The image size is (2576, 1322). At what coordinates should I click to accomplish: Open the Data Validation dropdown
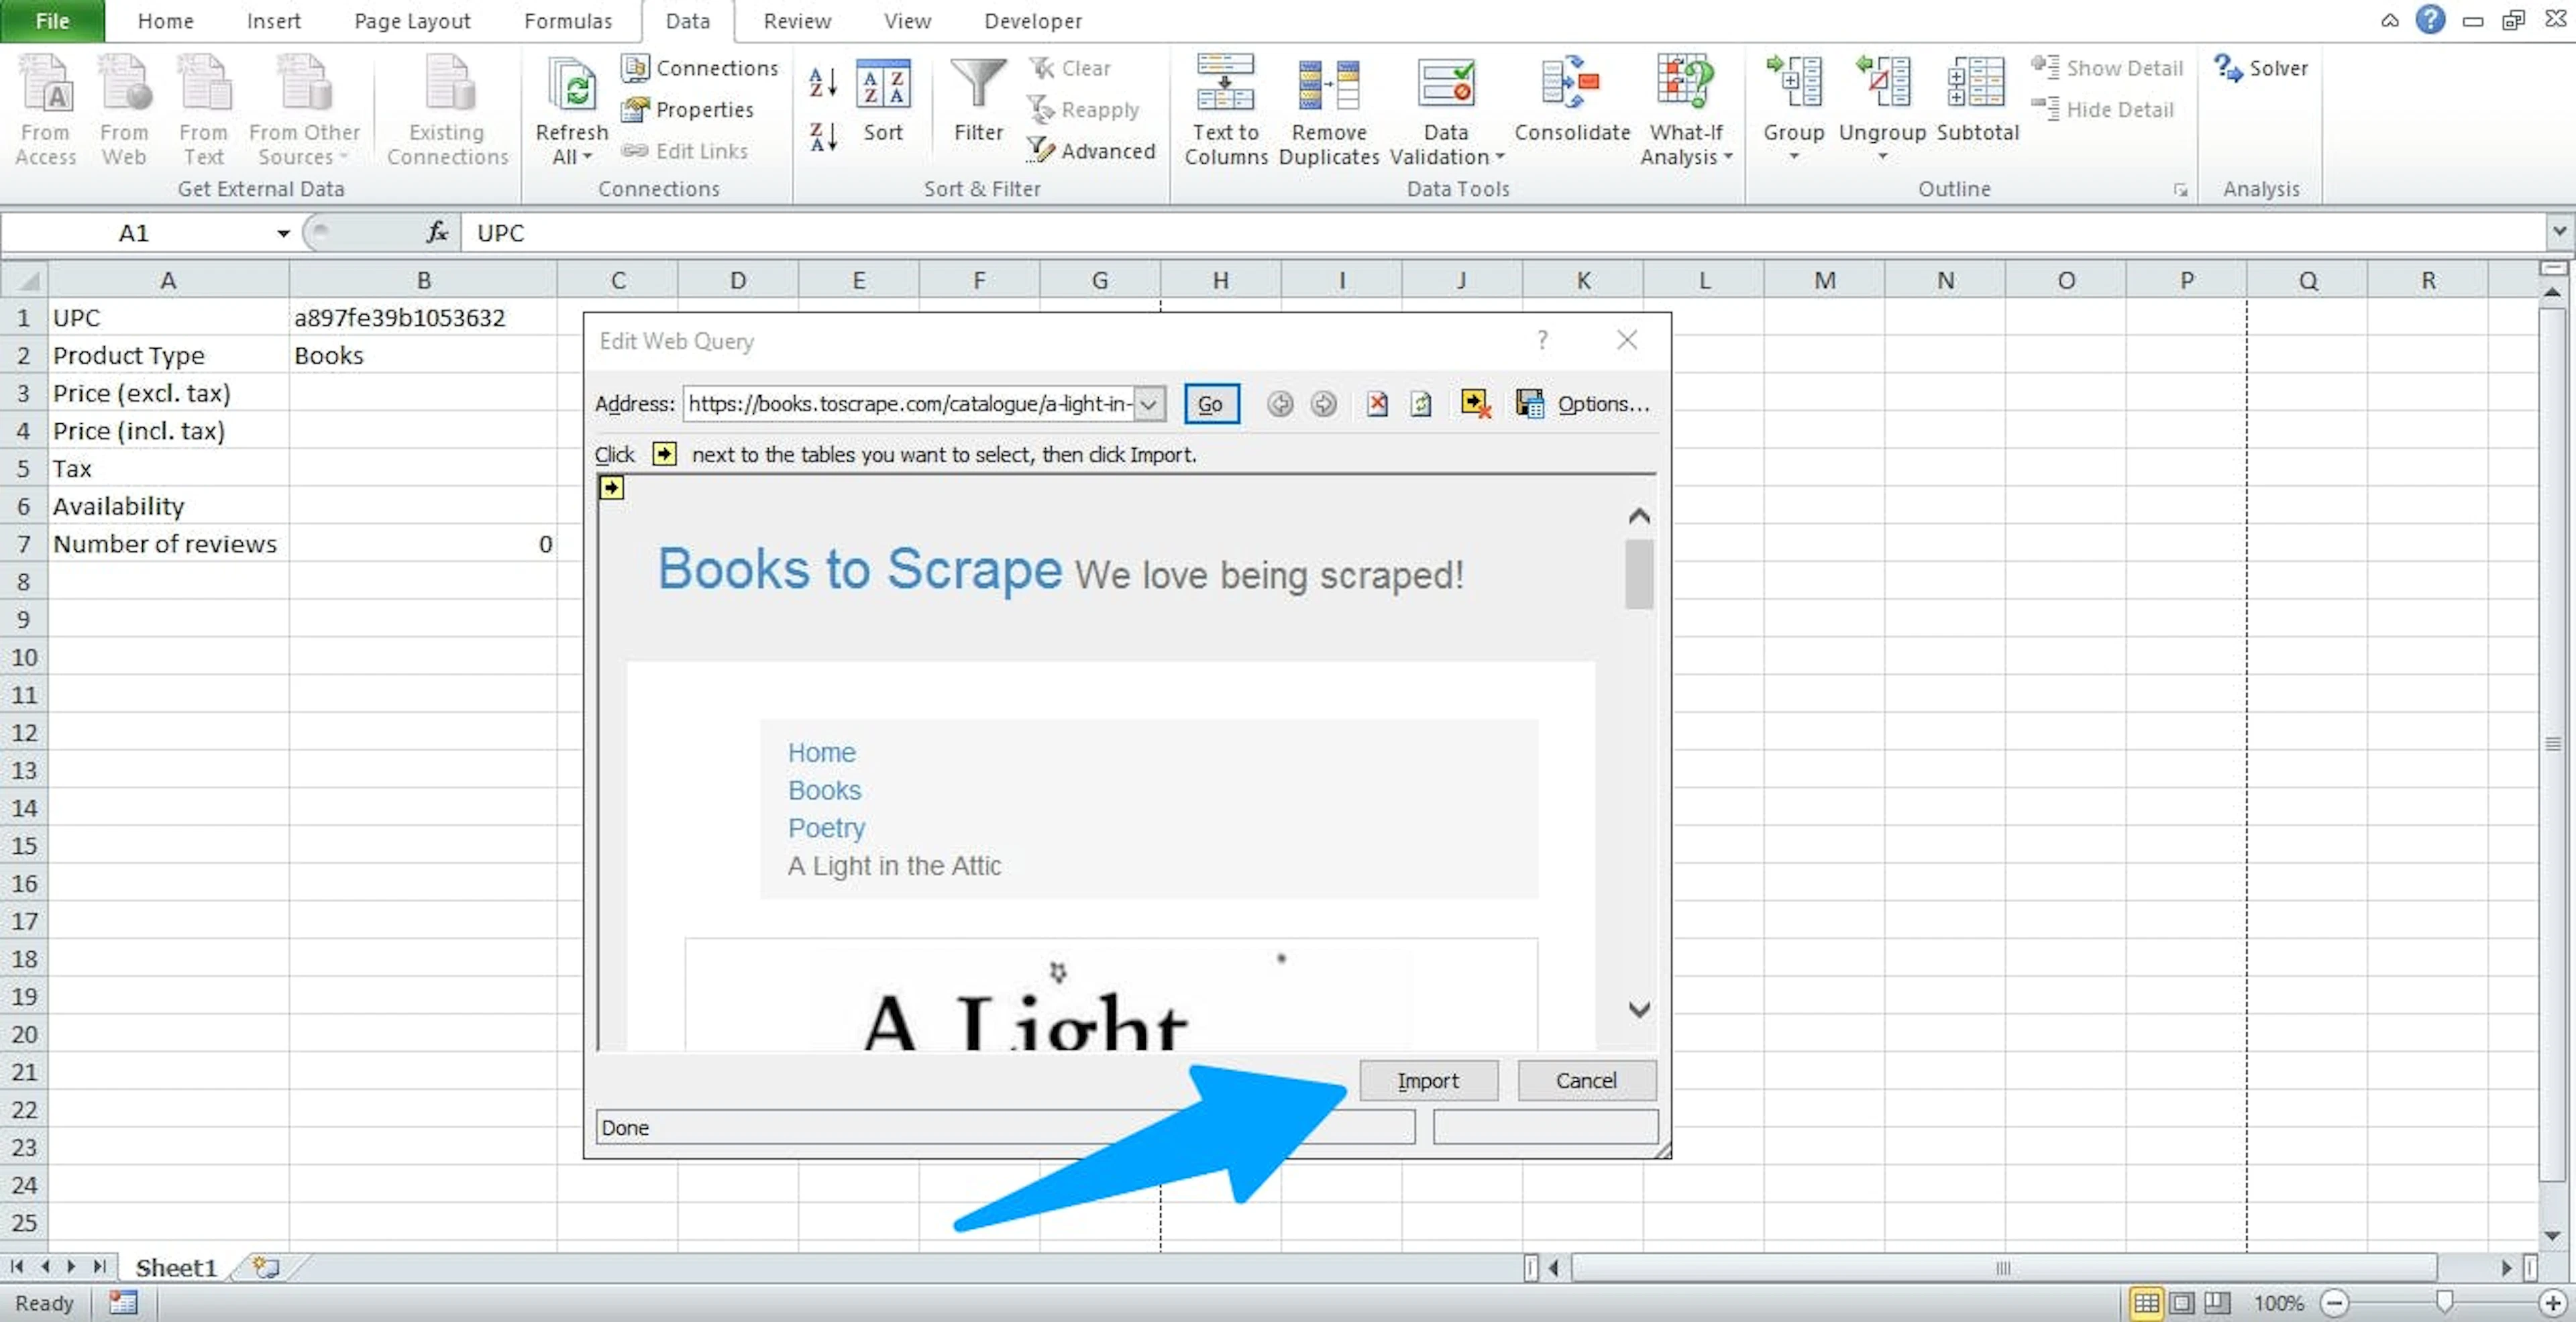pos(1446,145)
